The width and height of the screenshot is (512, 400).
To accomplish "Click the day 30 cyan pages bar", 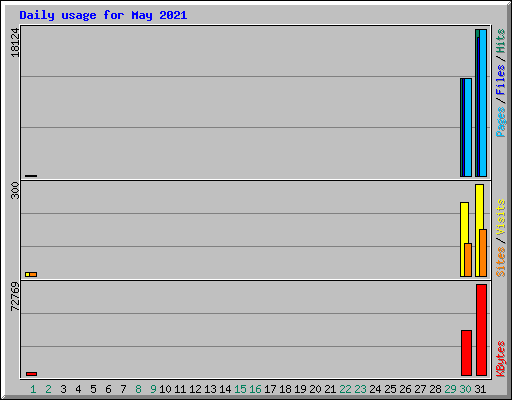I will 468,127.
